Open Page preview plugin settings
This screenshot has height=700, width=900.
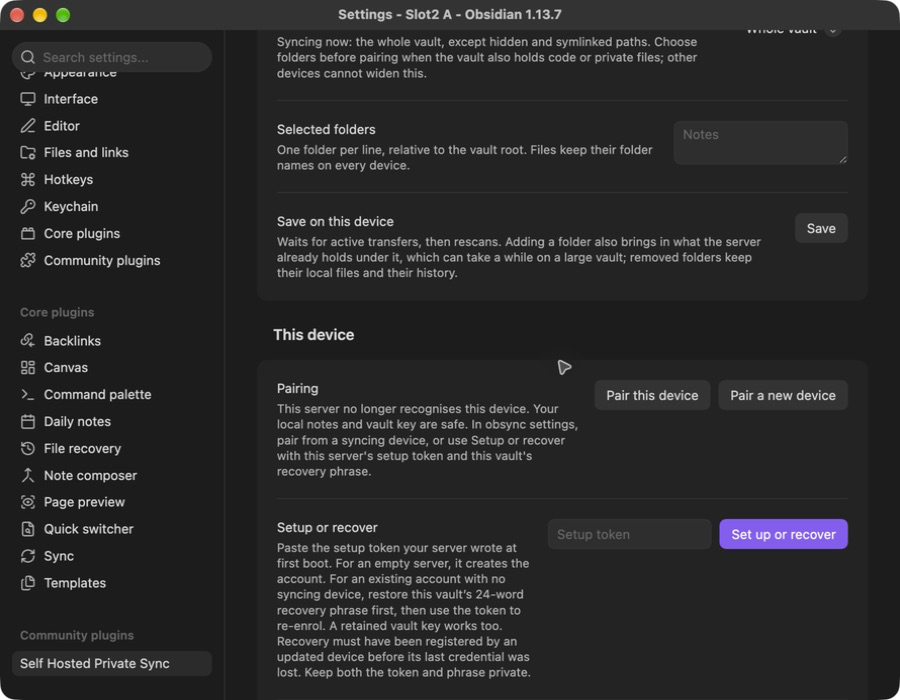[x=112, y=502]
